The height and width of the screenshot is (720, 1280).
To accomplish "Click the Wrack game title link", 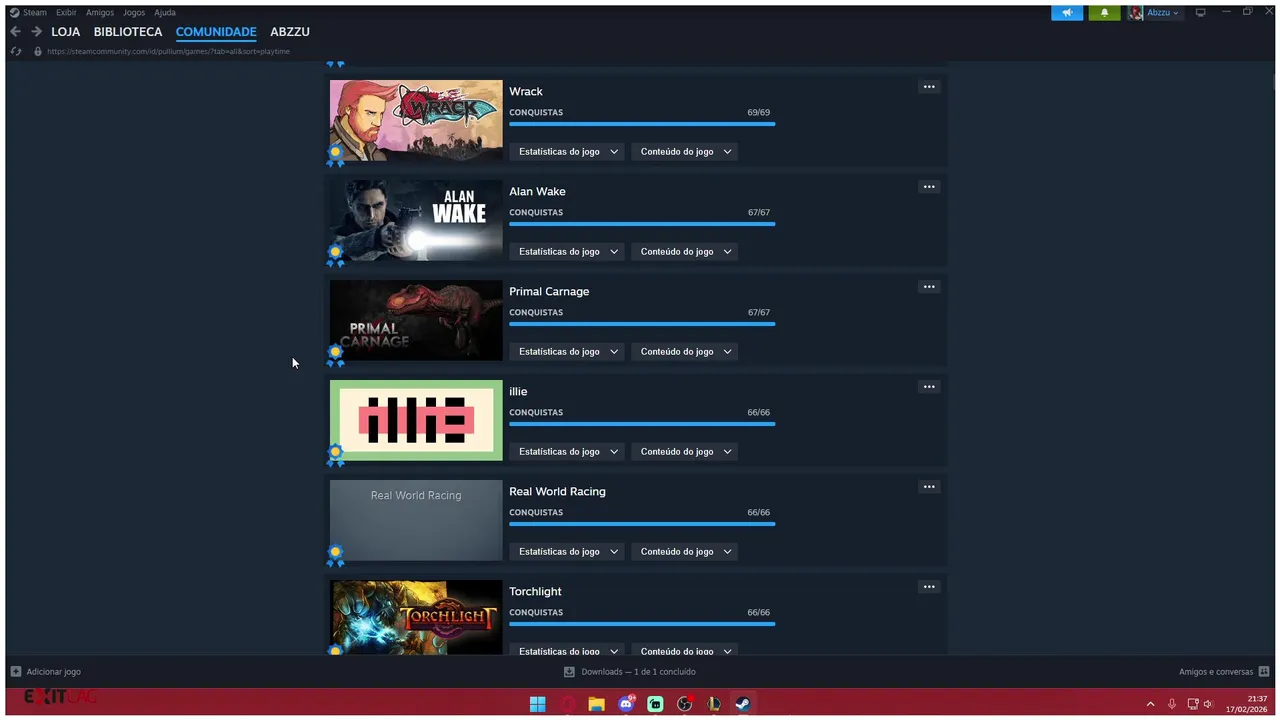I will 526,91.
